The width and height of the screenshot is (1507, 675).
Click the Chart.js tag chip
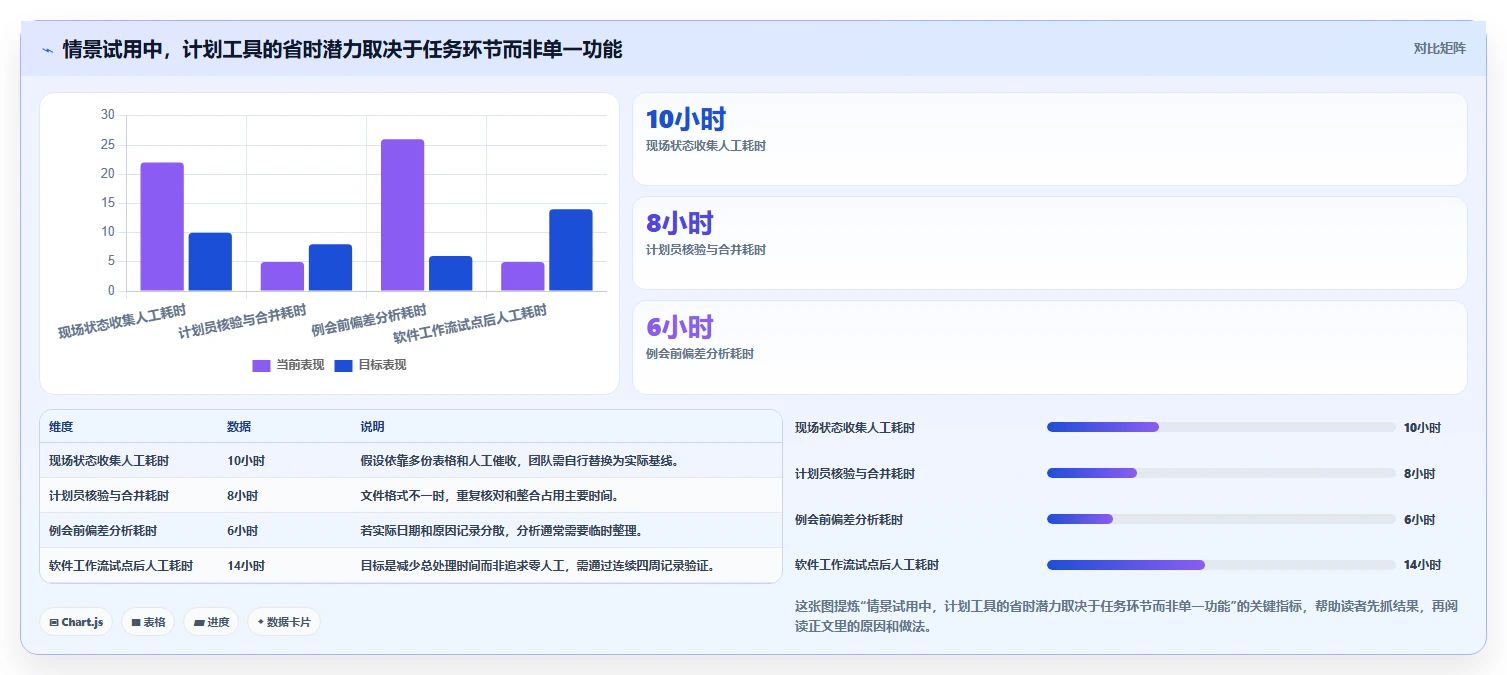76,622
